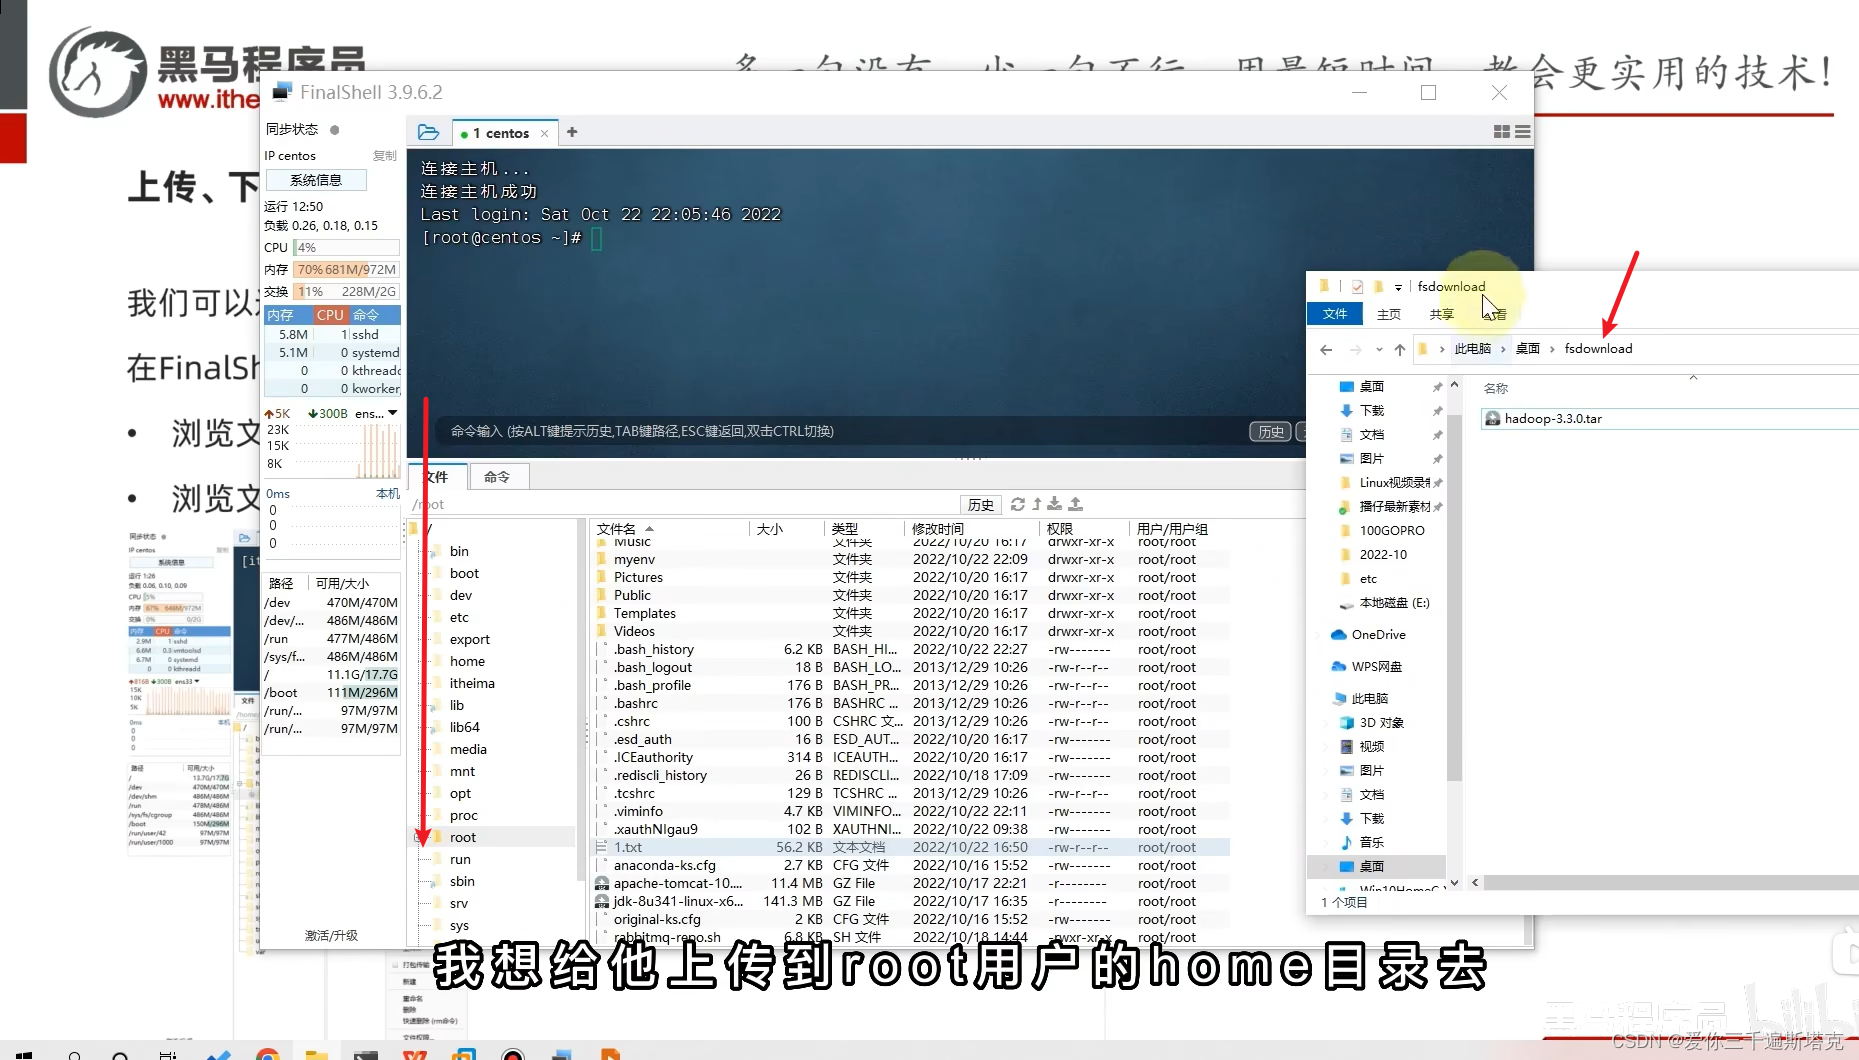Select the download file icon in FinalShell
This screenshot has height=1060, width=1859.
(1053, 503)
